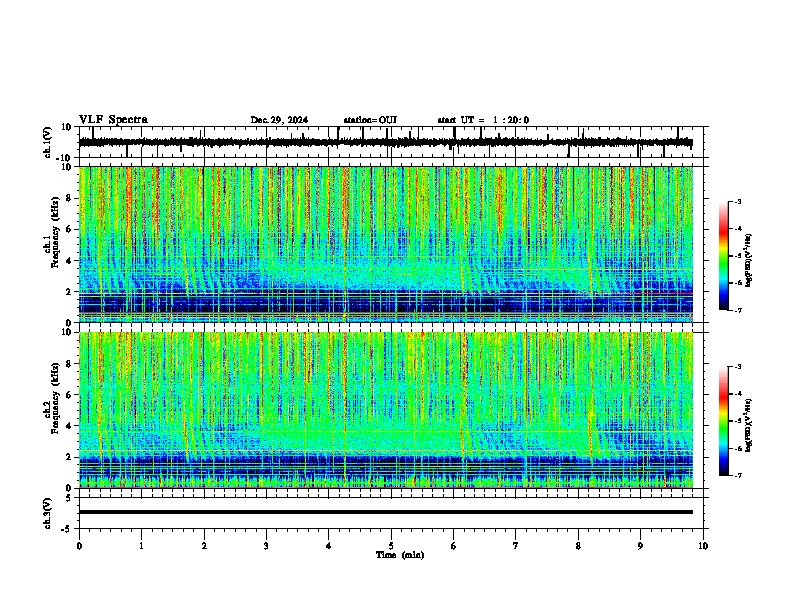Click the ch.1 spectrogram color scale bar
Viewport: 792px width, 612px height.
click(x=724, y=256)
